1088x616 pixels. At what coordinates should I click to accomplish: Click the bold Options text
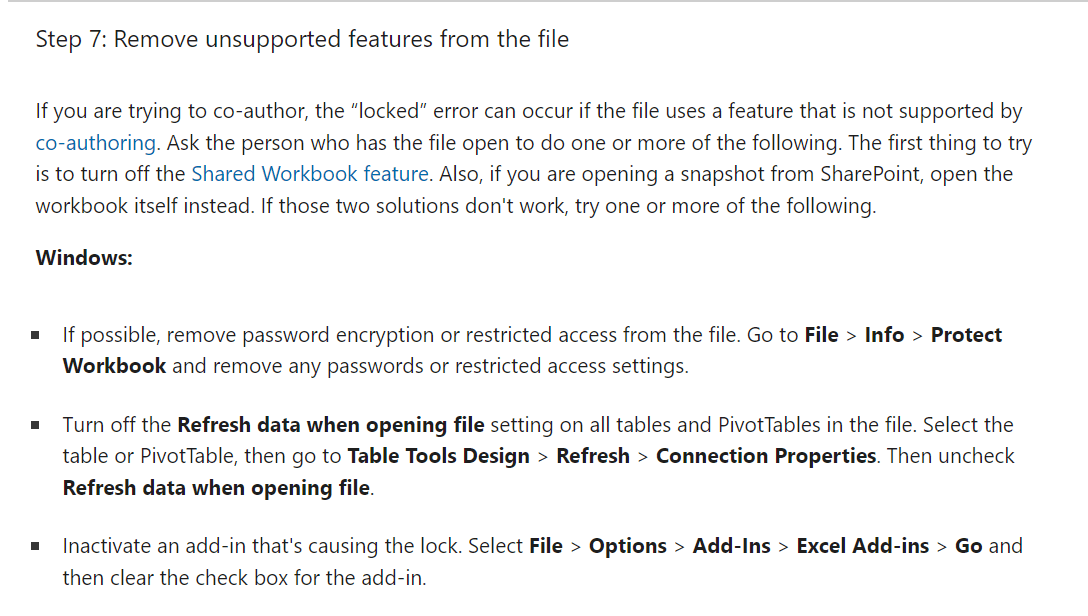628,546
